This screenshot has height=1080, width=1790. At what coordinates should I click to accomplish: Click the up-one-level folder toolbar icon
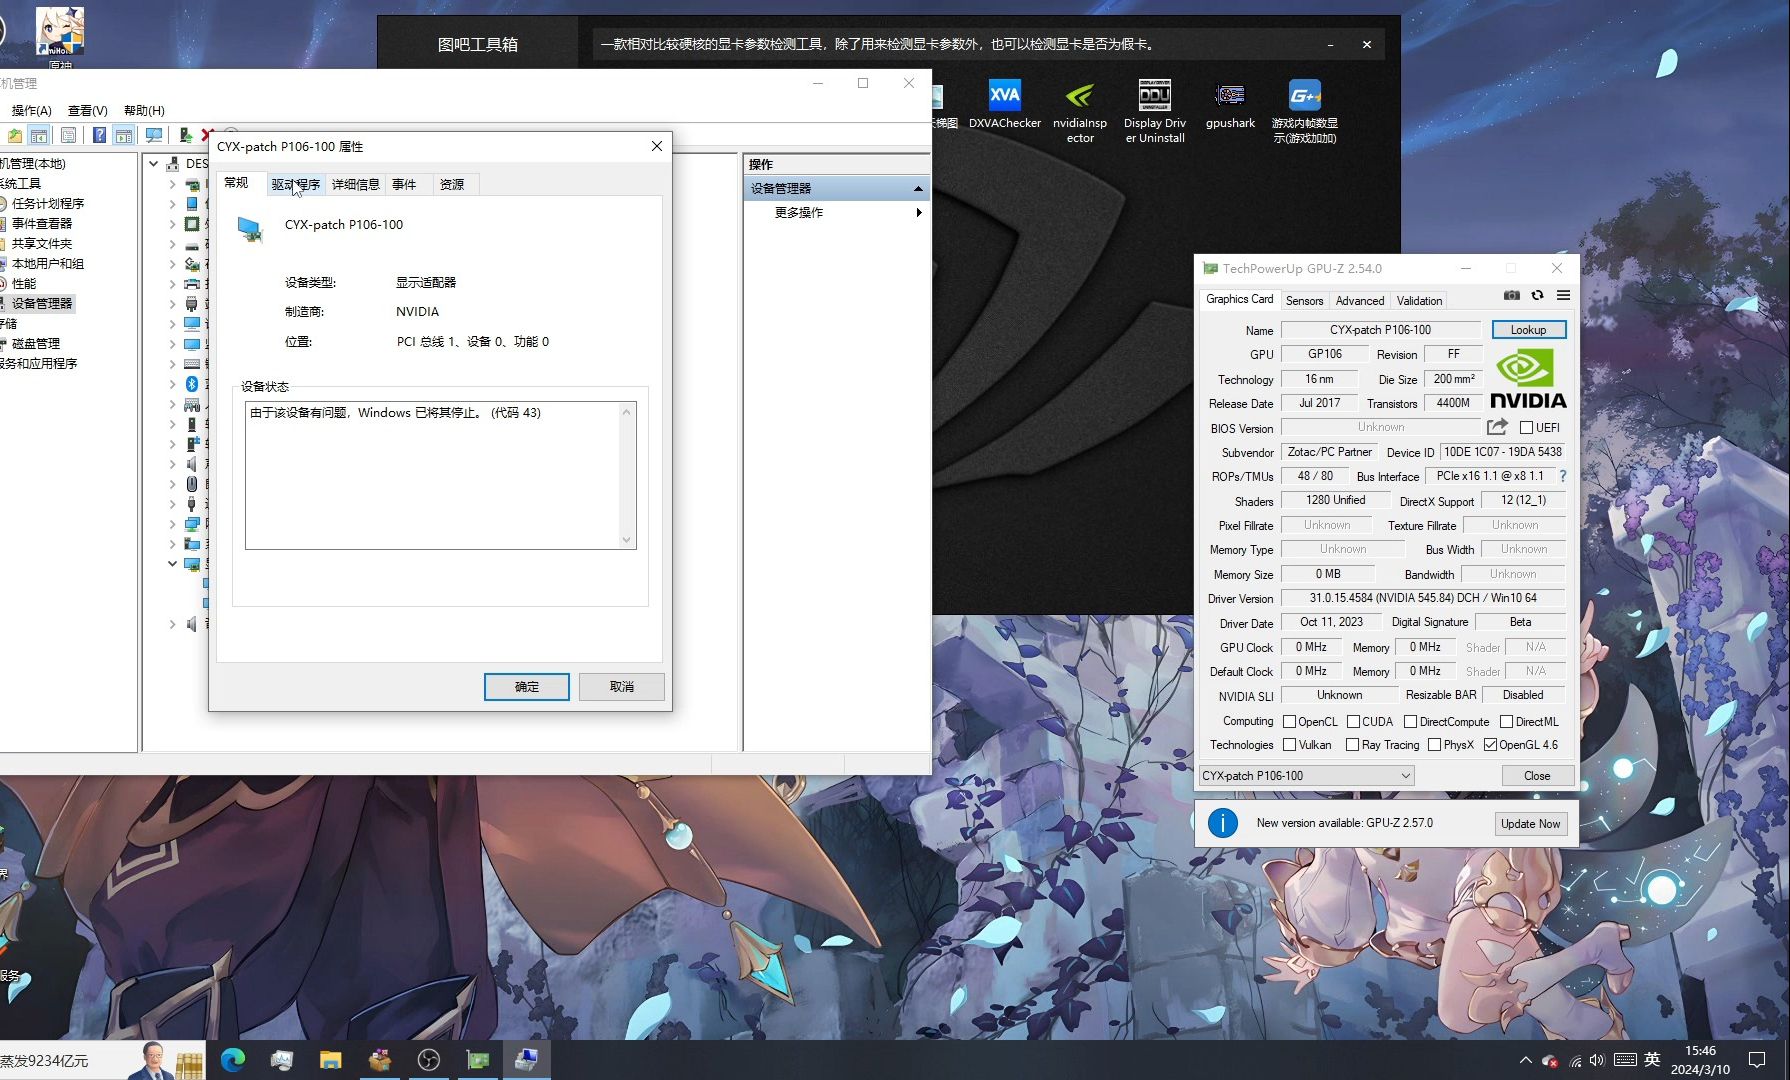click(x=15, y=135)
